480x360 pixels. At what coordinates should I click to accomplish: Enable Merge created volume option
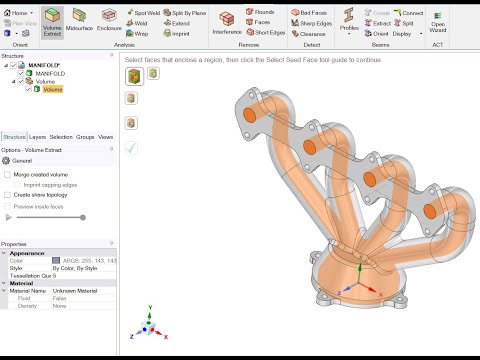click(x=7, y=174)
